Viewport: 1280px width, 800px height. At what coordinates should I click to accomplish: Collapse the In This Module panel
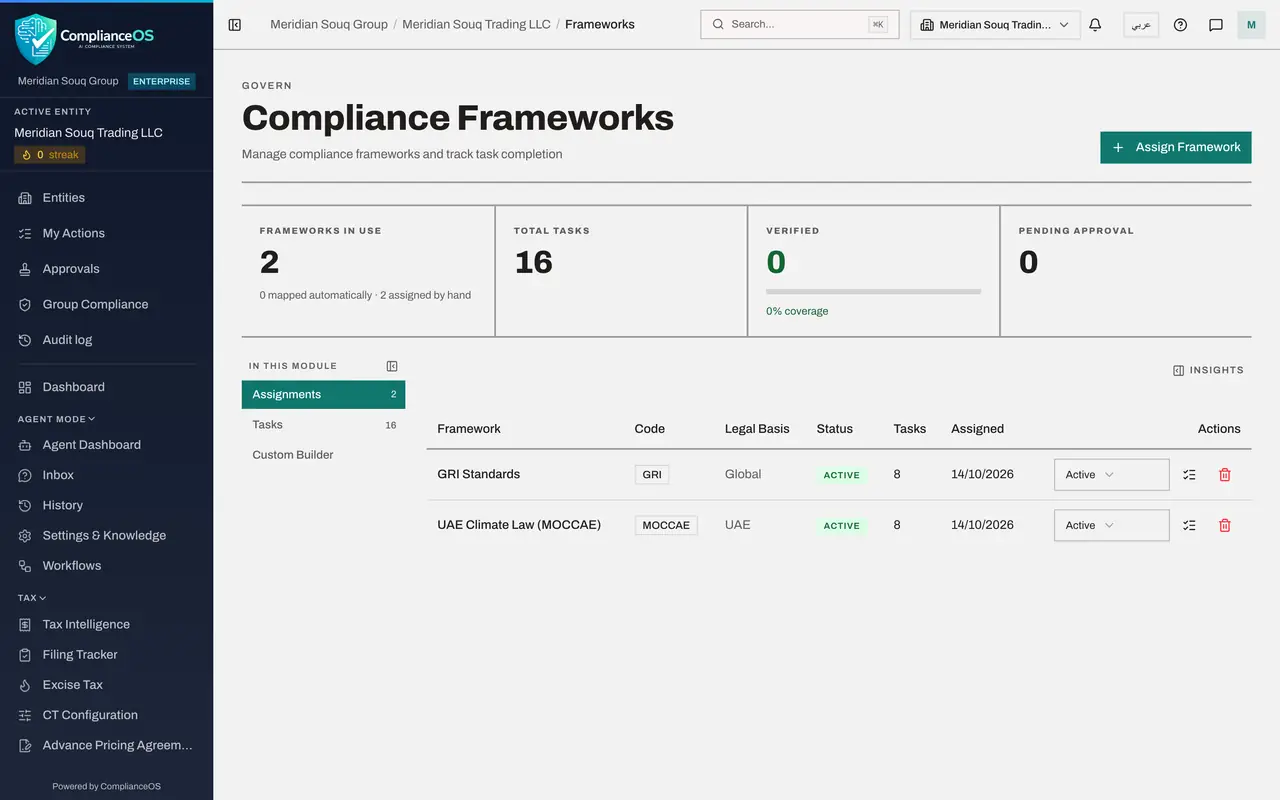392,366
